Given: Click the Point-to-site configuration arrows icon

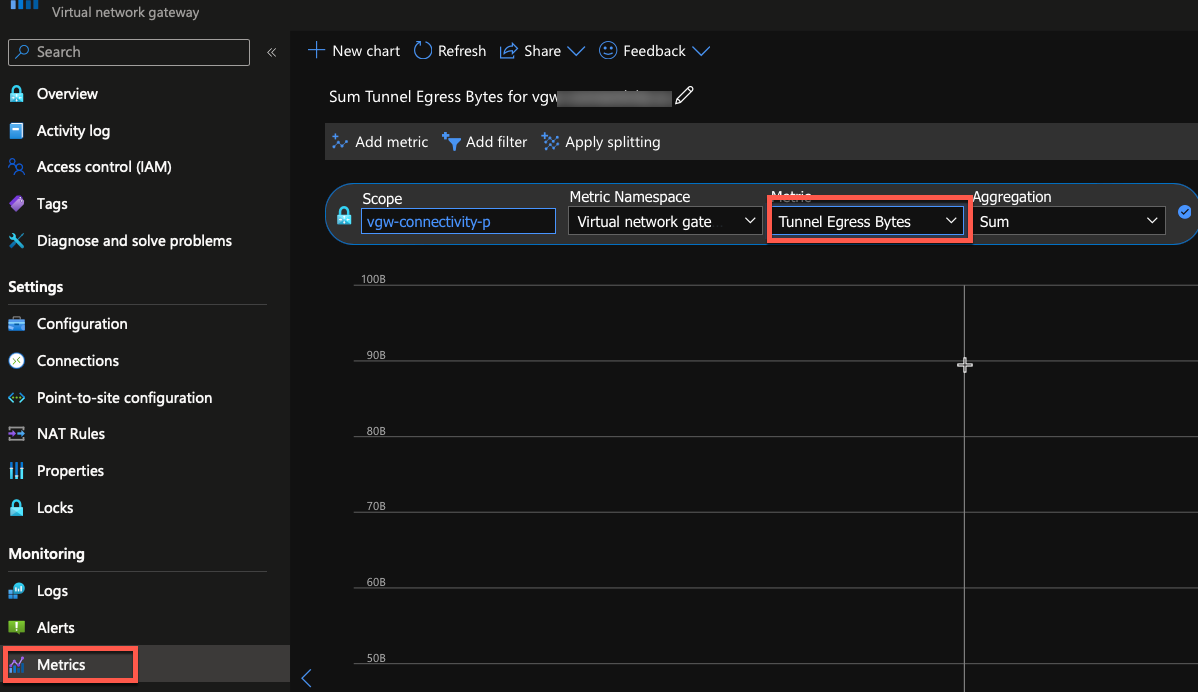Looking at the screenshot, I should (x=16, y=398).
